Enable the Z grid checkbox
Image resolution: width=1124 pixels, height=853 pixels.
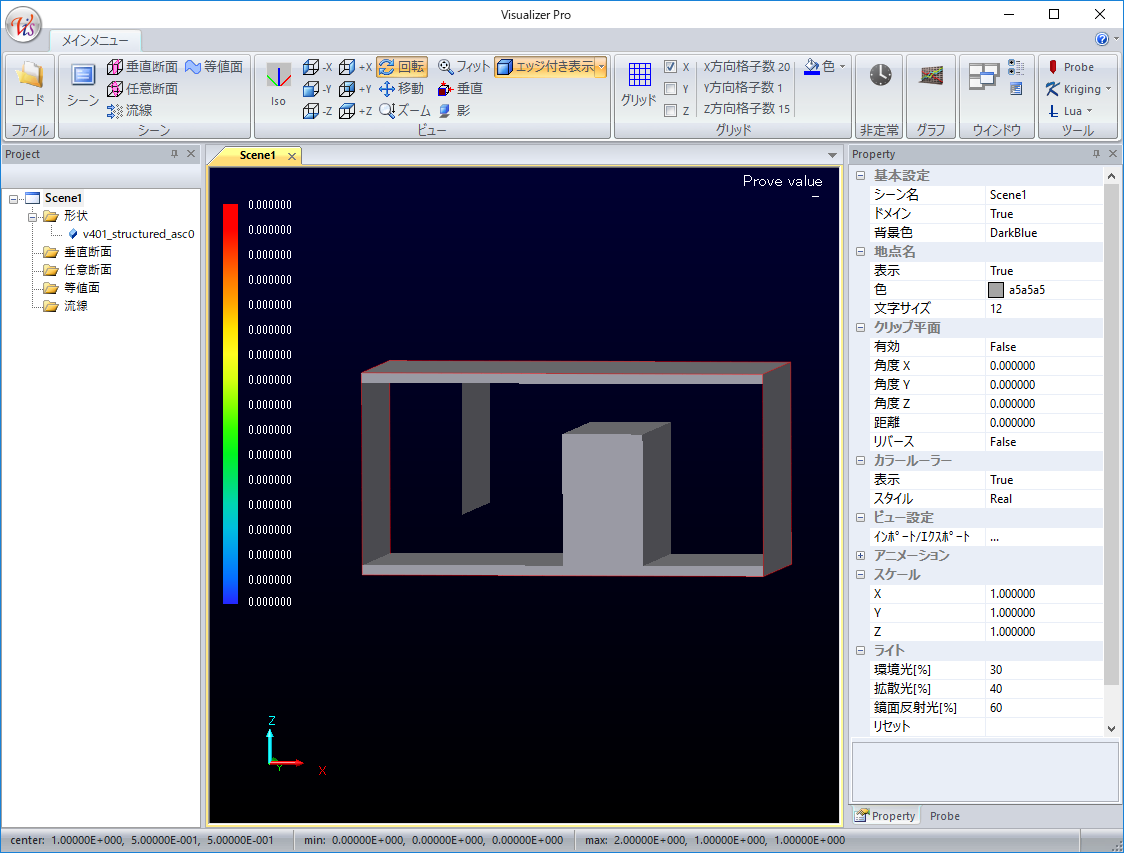pyautogui.click(x=671, y=111)
